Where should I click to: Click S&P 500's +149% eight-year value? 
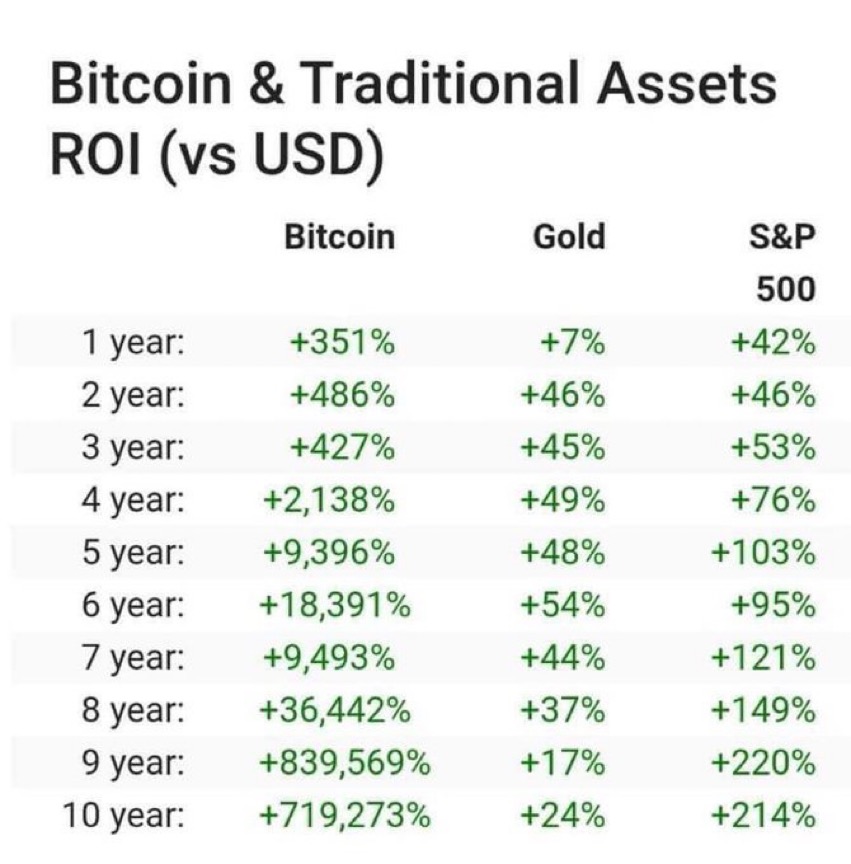(763, 710)
